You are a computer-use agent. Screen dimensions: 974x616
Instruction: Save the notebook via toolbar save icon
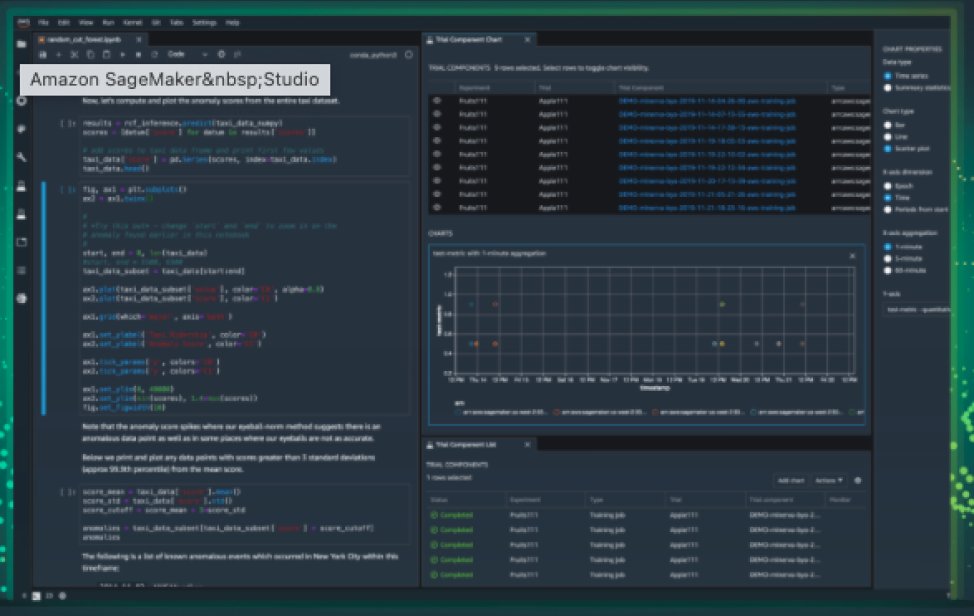(43, 55)
